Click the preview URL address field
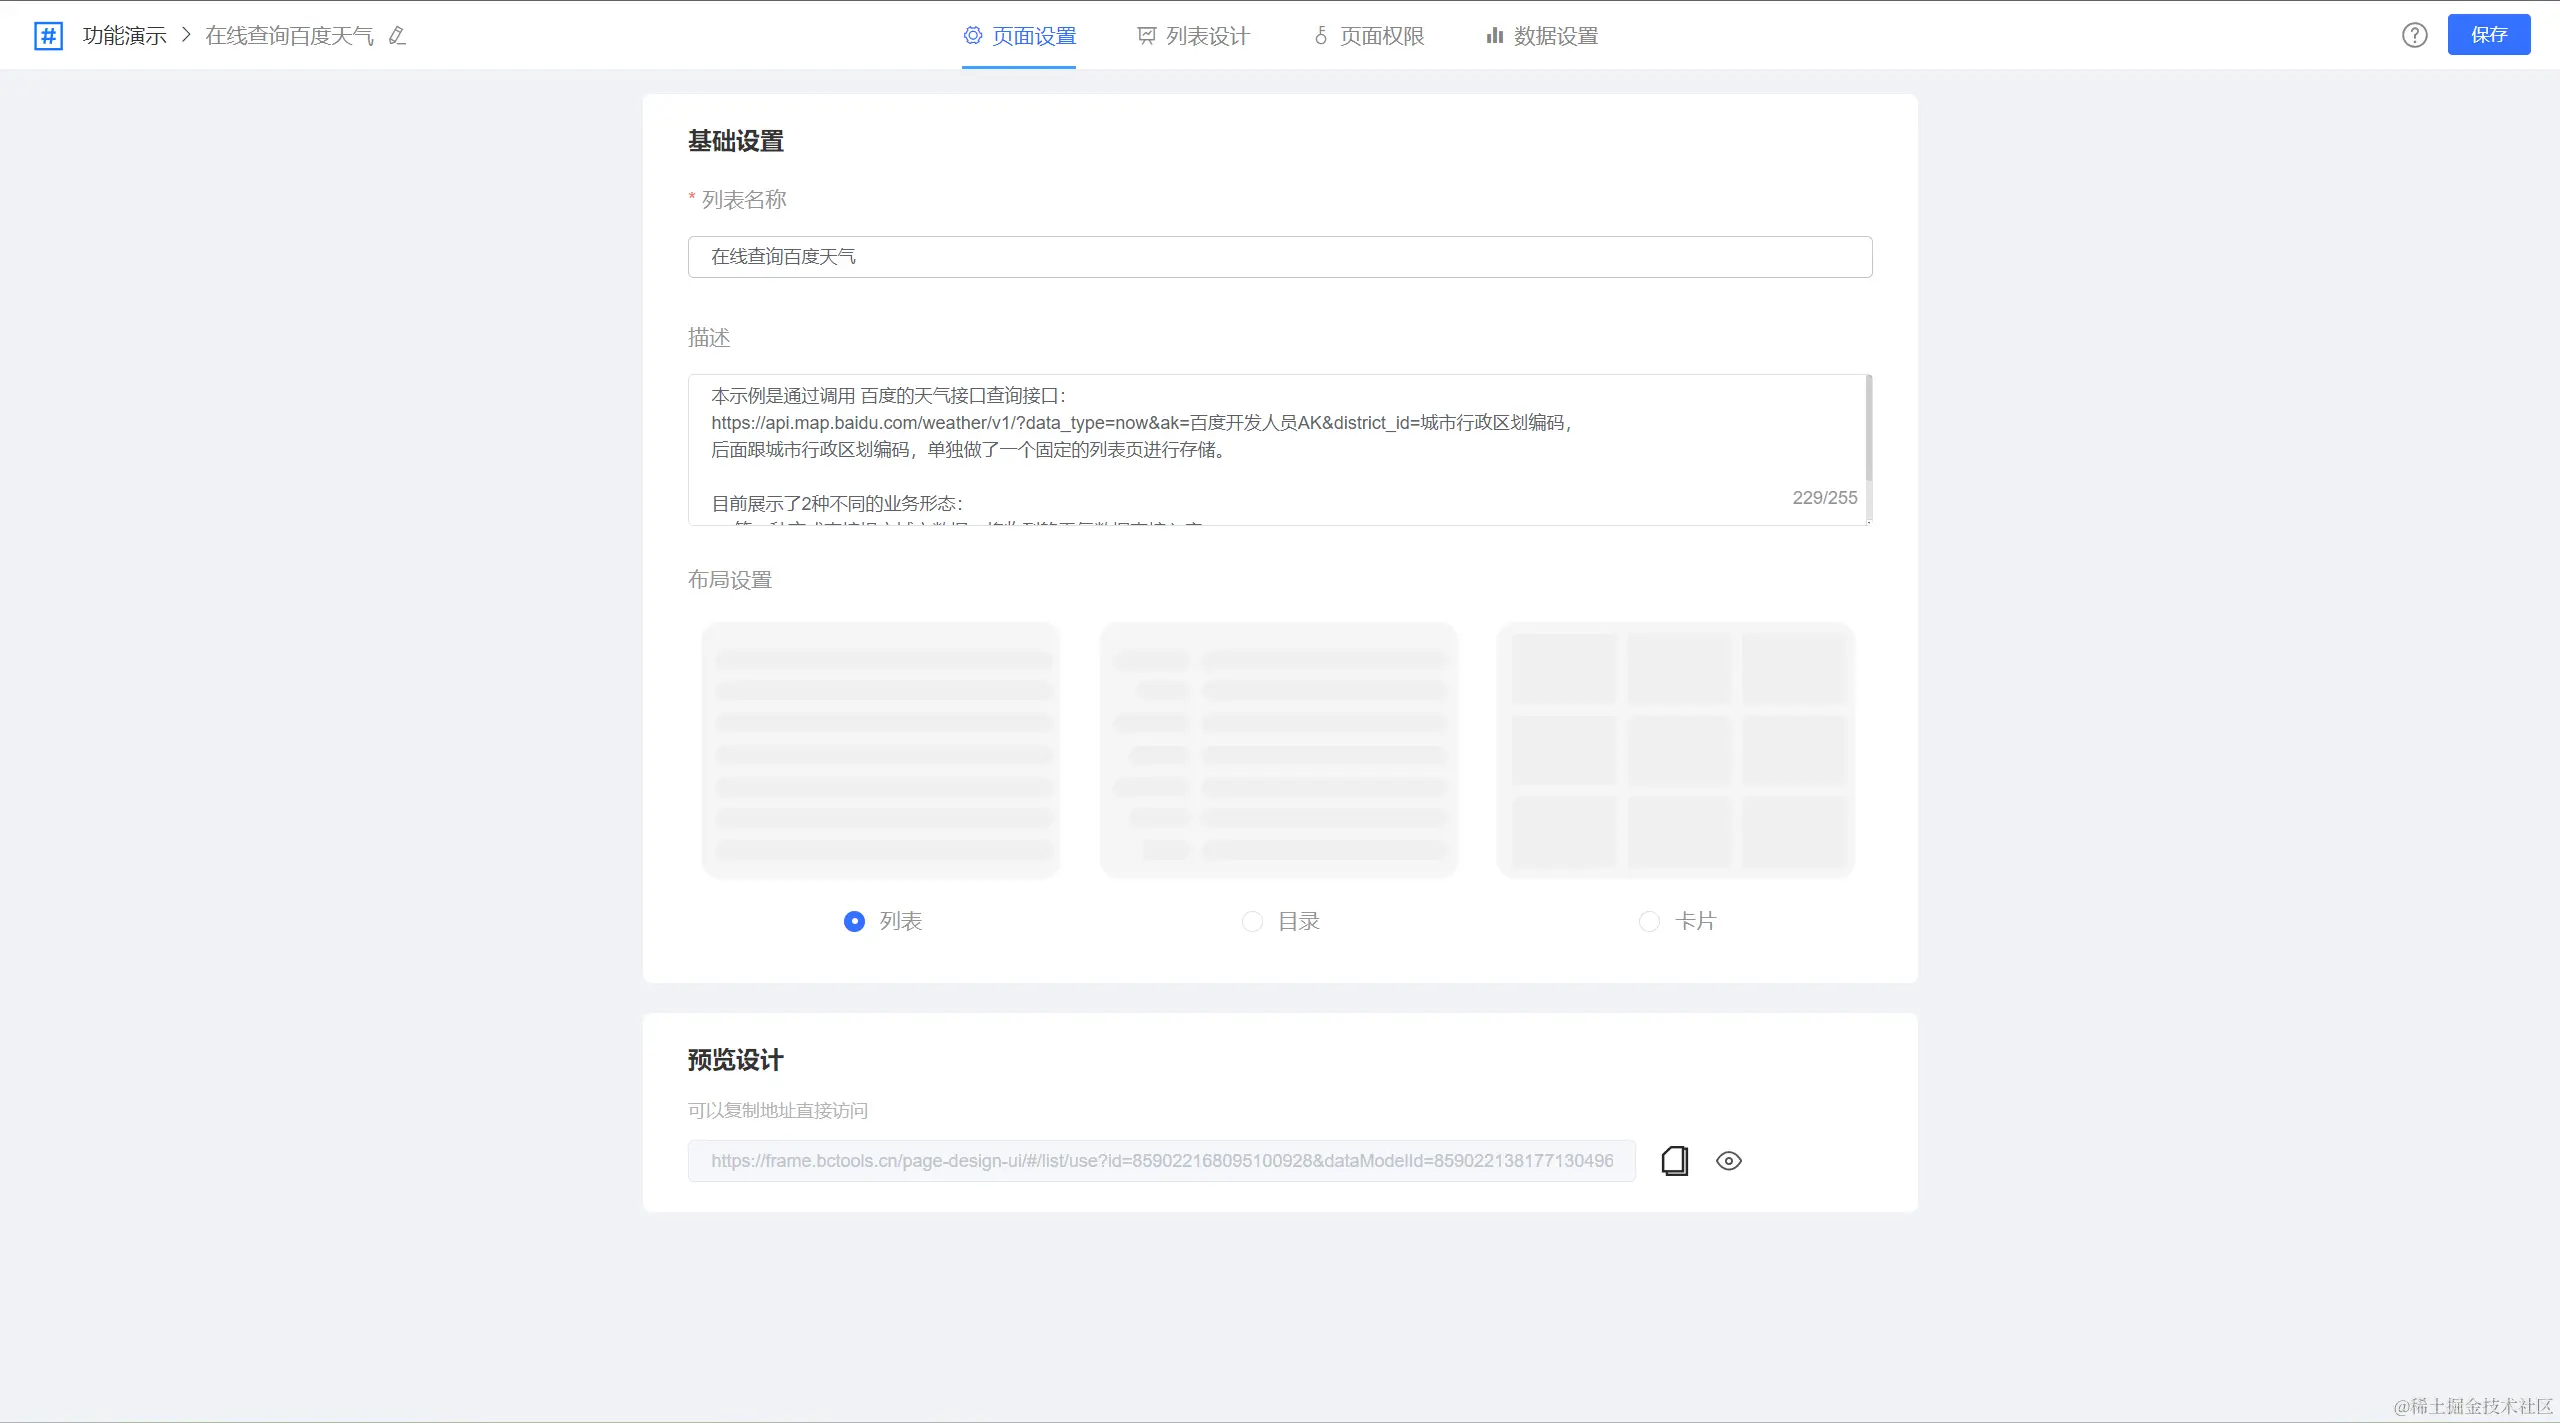Image resolution: width=2560 pixels, height=1423 pixels. pos(1161,1160)
